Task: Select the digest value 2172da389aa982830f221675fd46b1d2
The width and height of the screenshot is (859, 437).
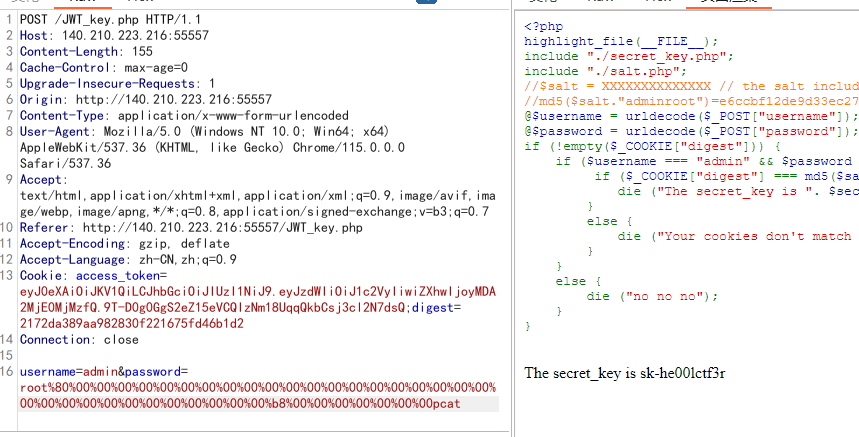Action: point(132,324)
